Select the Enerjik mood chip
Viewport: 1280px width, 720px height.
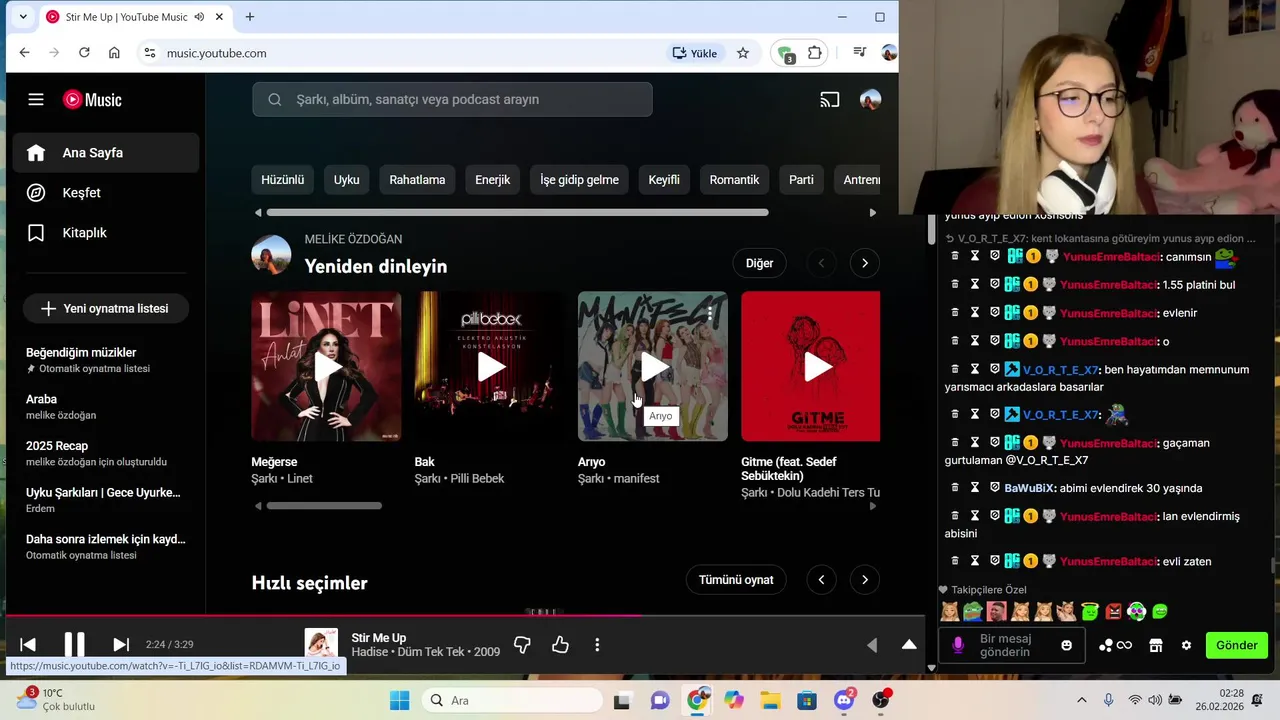tap(492, 180)
